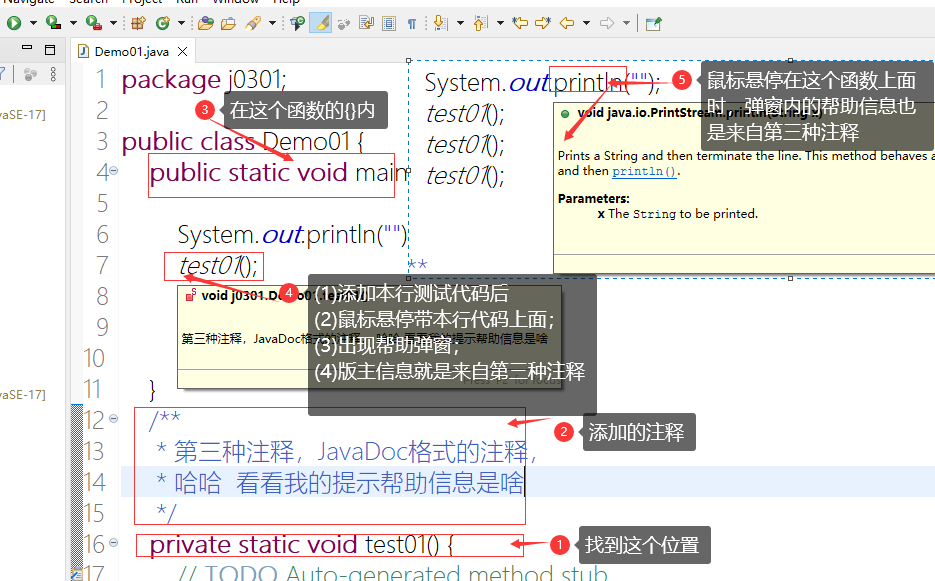The image size is (935, 581).
Task: Collapse the Javadoc comment fold at line 12
Action: 113,419
